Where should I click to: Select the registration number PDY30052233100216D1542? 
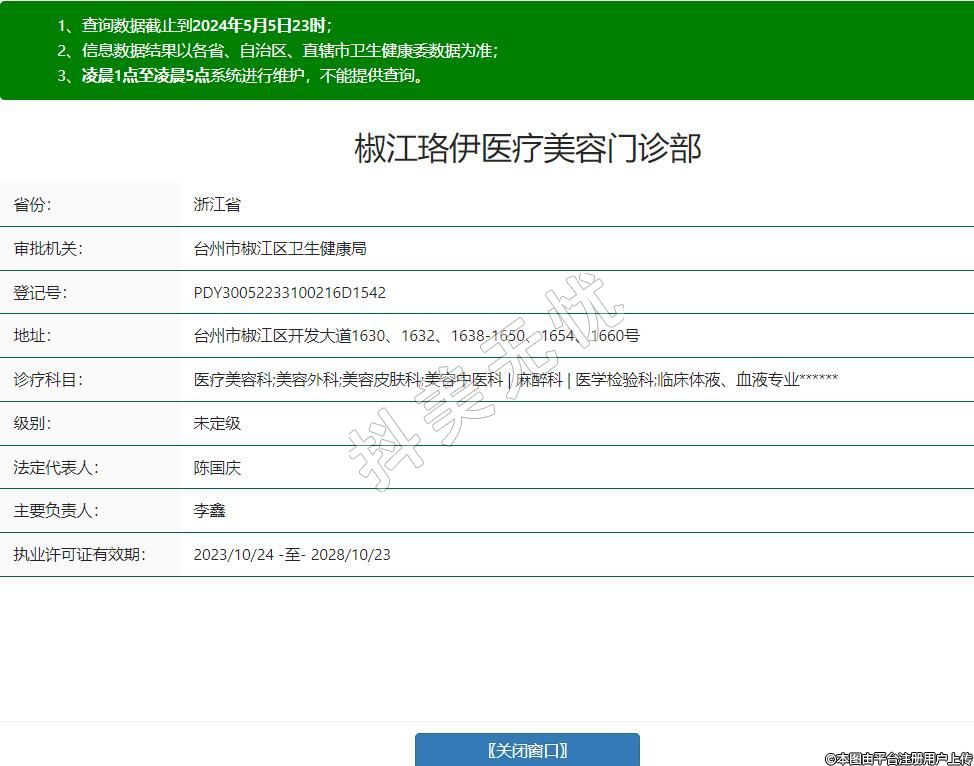pyautogui.click(x=289, y=293)
